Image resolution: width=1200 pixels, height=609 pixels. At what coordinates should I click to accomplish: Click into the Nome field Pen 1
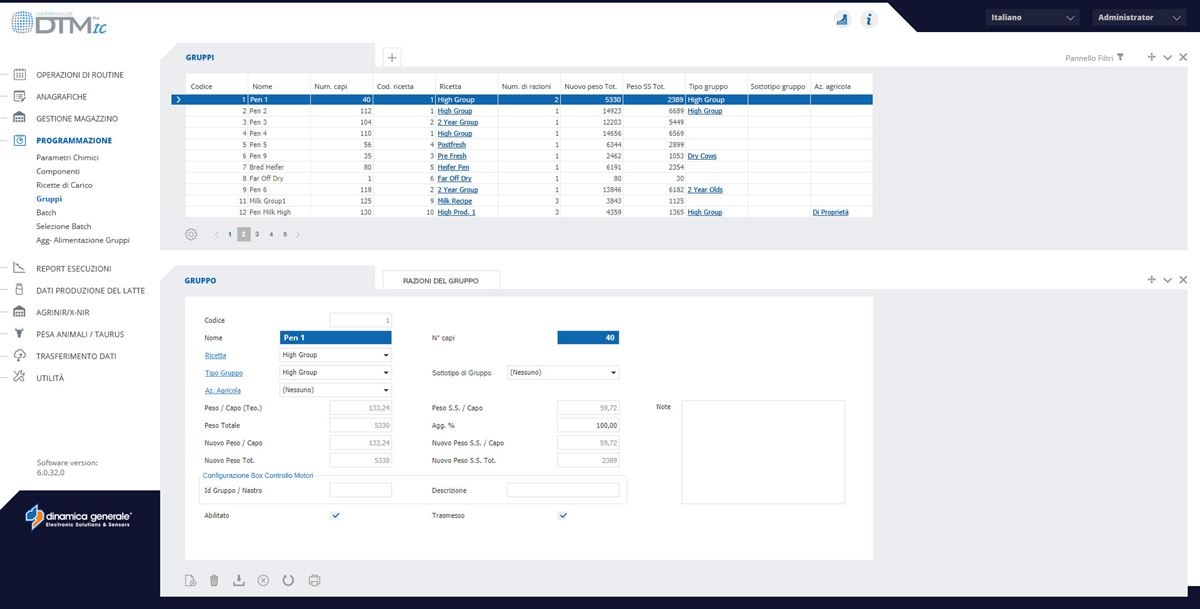click(336, 338)
